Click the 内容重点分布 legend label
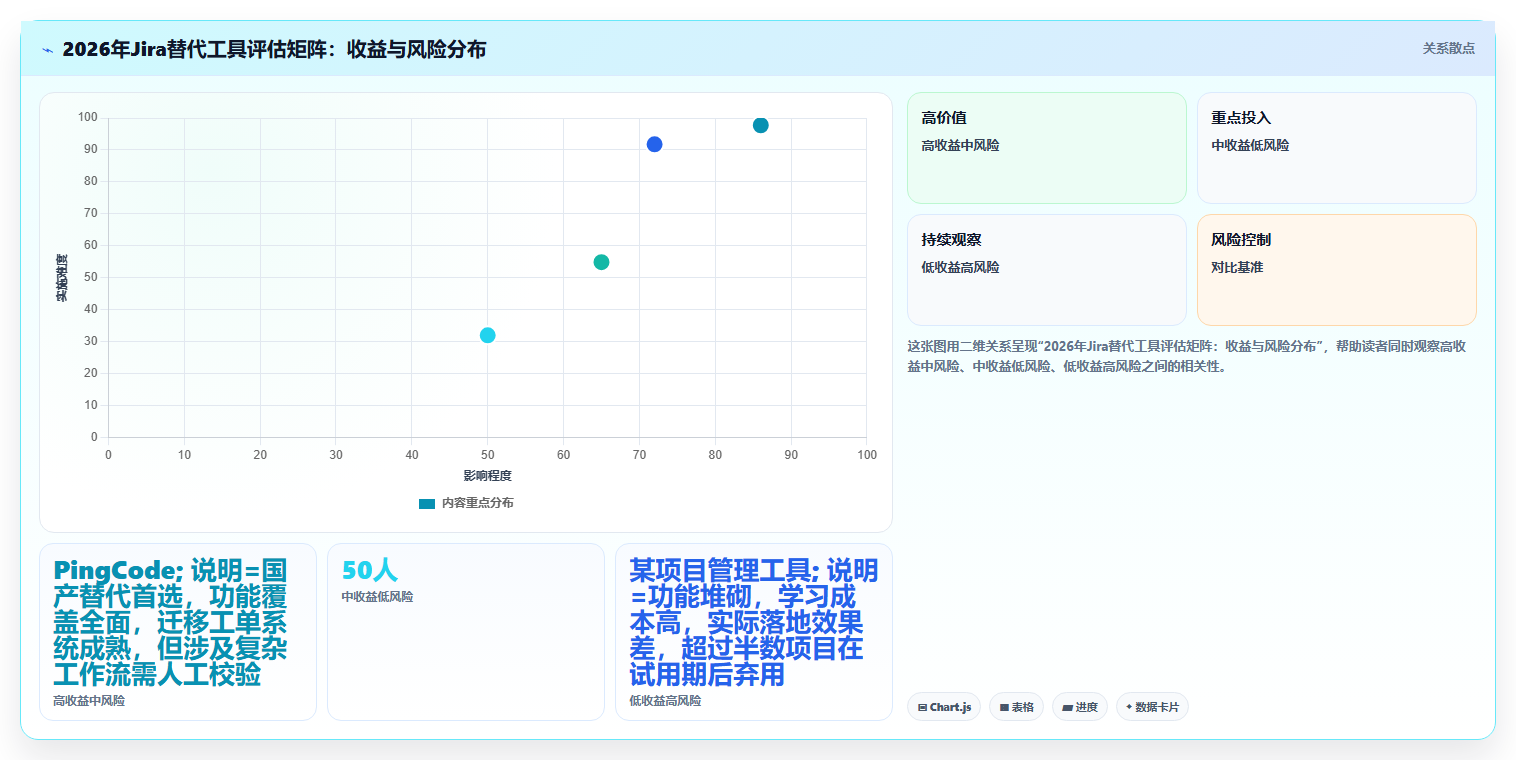Image resolution: width=1516 pixels, height=760 pixels. point(478,503)
